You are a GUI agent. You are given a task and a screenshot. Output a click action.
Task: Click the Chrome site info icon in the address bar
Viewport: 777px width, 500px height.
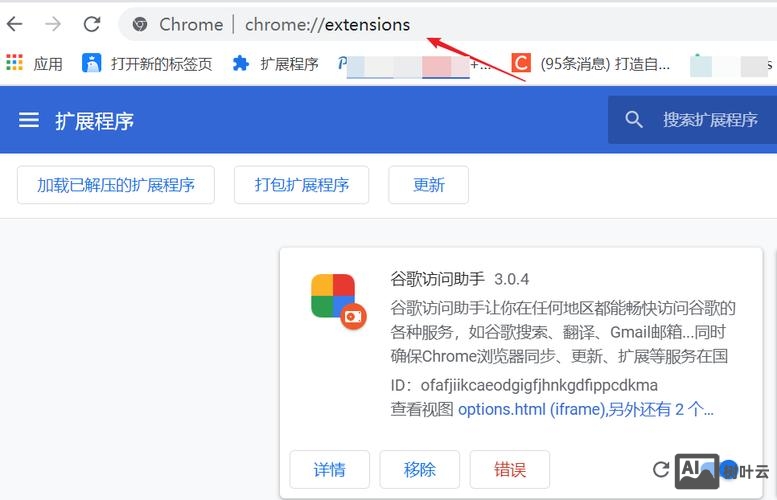coord(140,24)
